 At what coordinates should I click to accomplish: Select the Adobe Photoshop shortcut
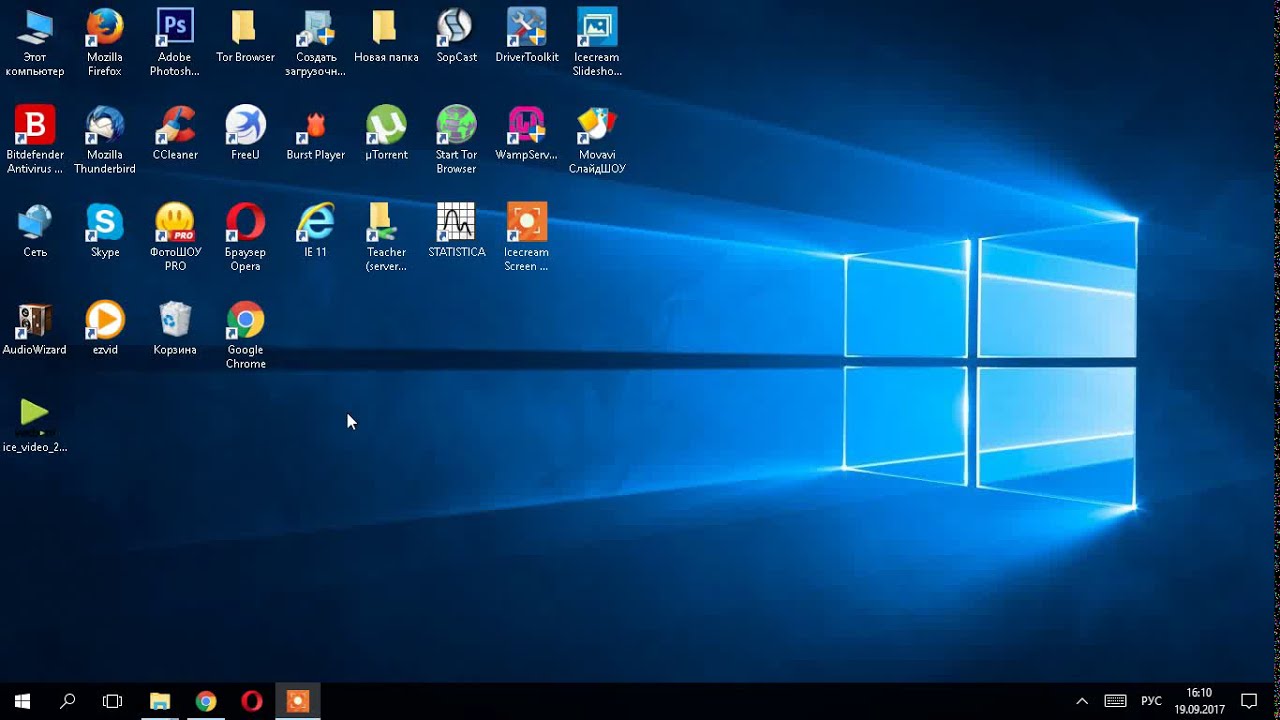(x=175, y=43)
